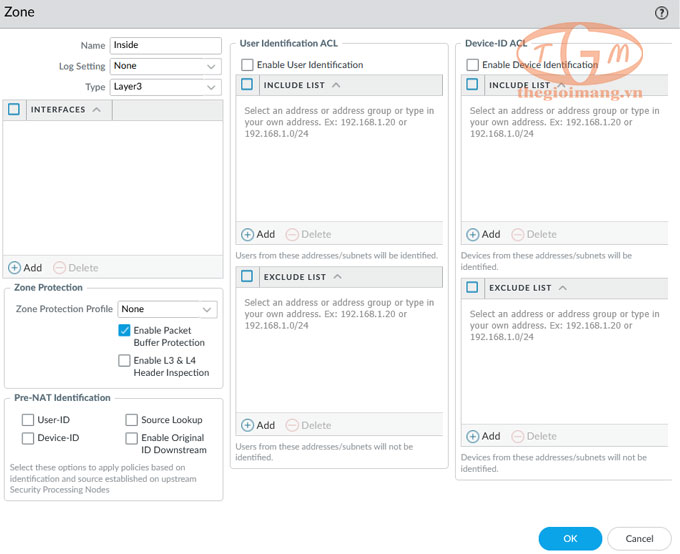Add an address to User Identification Exclude List
Image resolution: width=680 pixels, height=554 pixels.
click(x=258, y=425)
